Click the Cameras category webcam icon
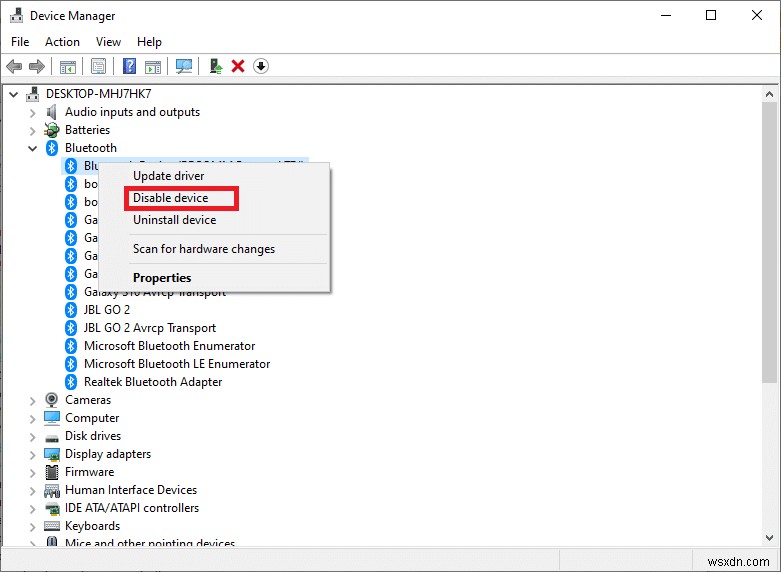781x572 pixels. (52, 400)
